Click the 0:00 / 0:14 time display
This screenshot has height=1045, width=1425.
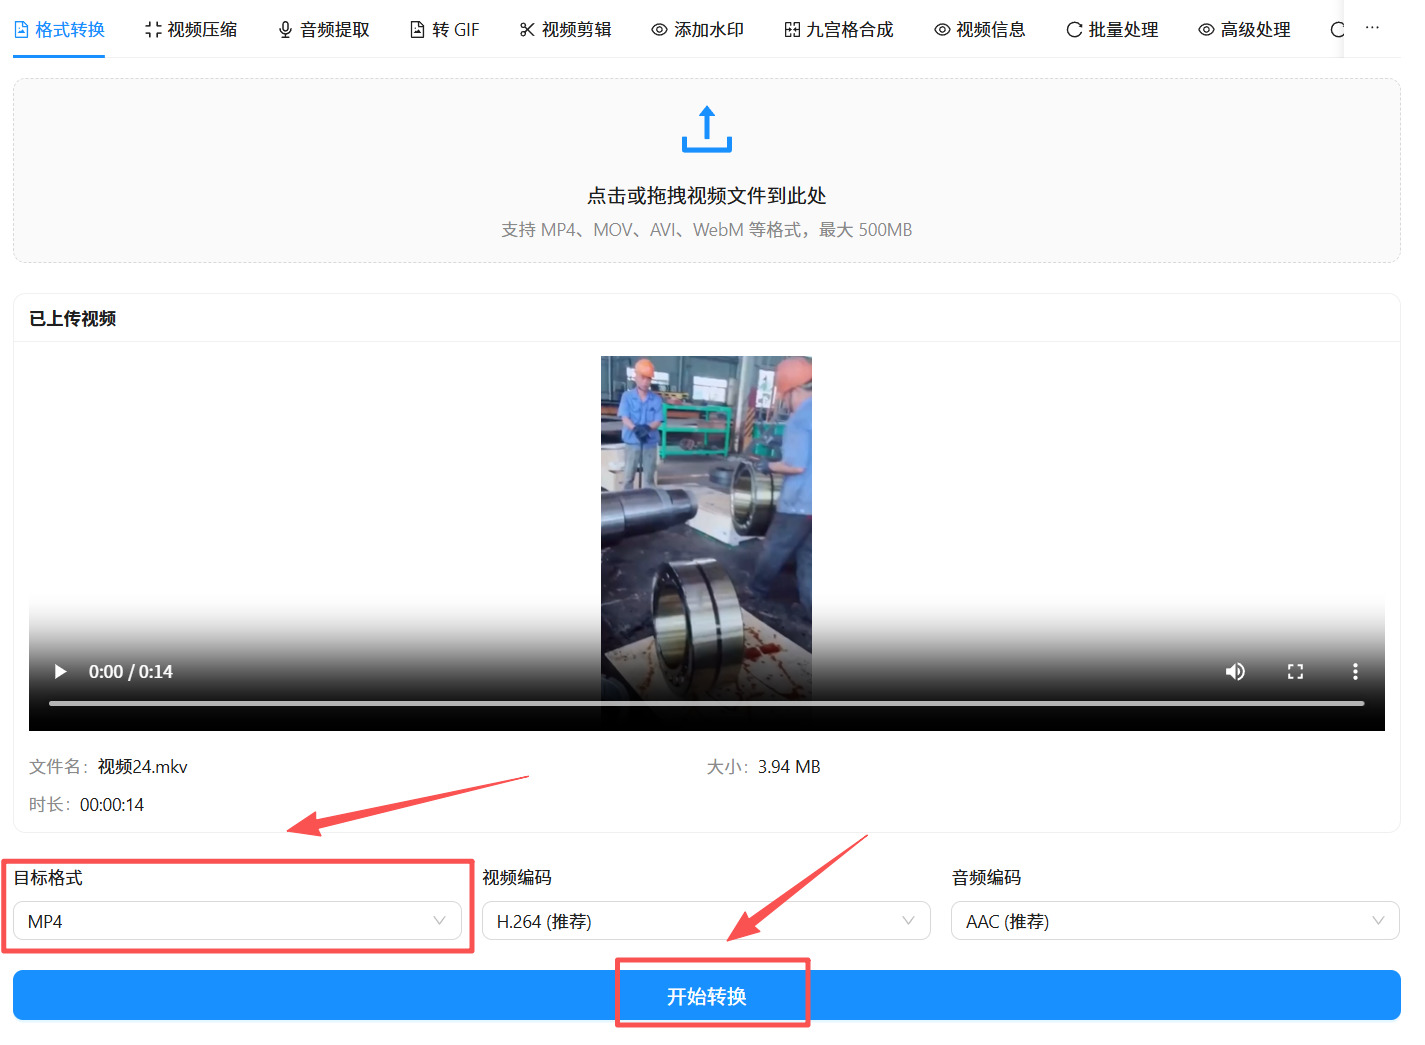pos(131,672)
